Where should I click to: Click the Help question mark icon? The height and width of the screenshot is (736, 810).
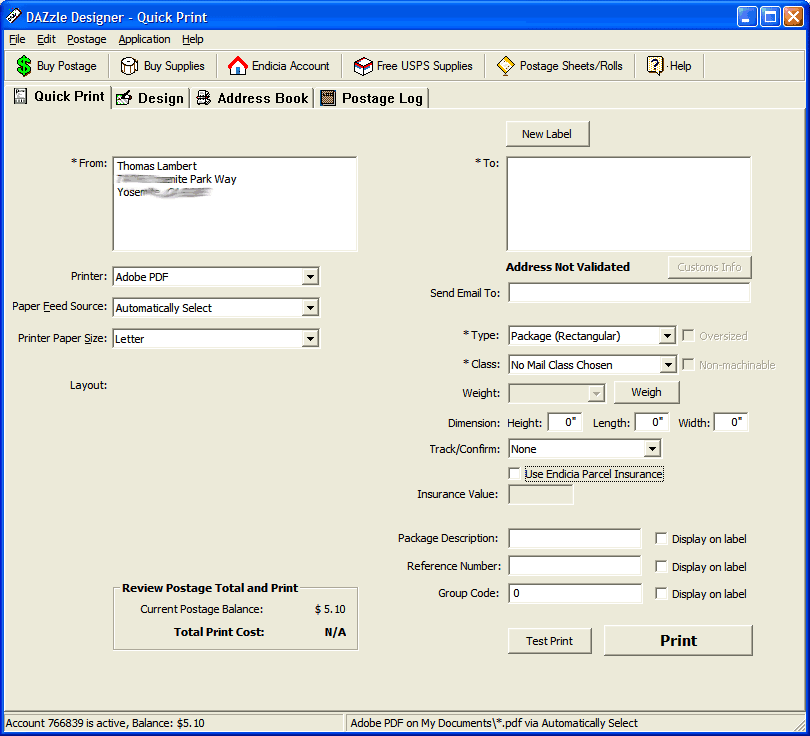point(655,66)
